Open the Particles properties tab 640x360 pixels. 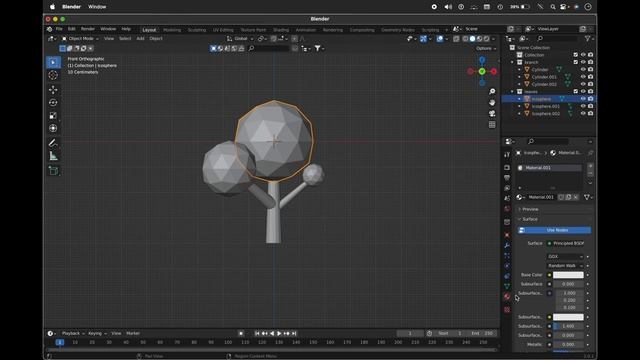(507, 256)
